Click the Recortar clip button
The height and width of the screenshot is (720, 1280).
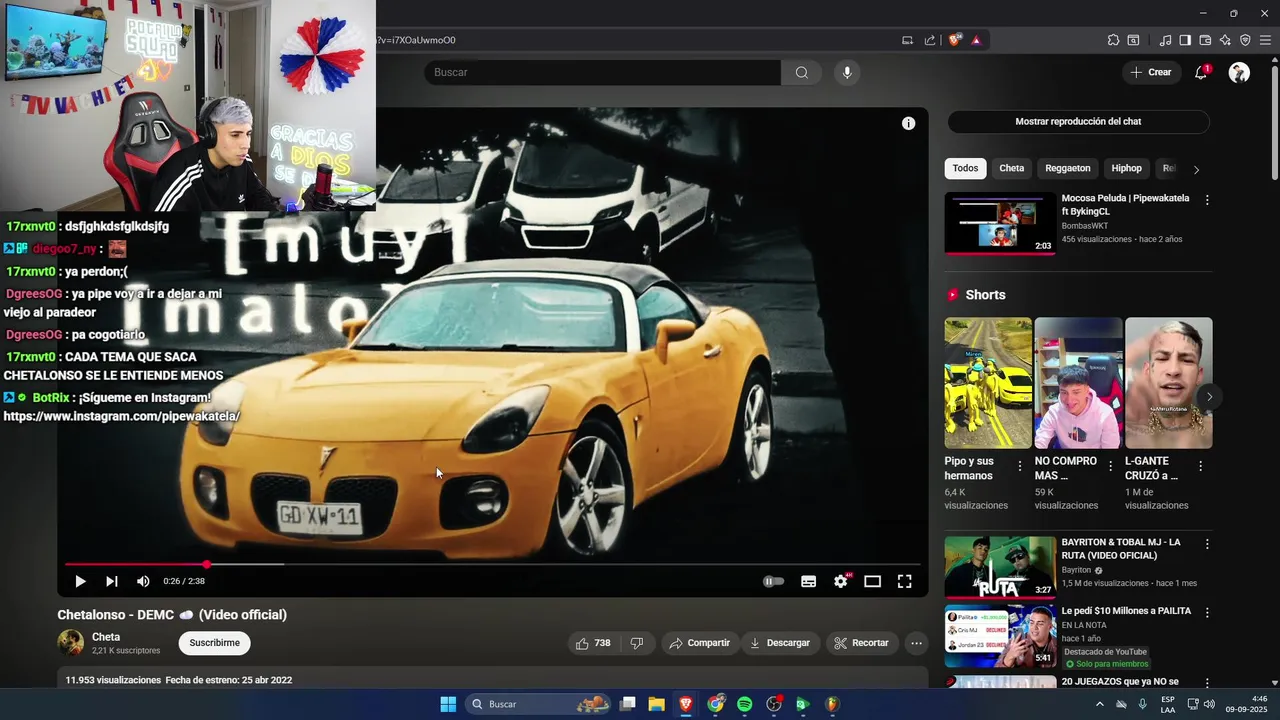(862, 643)
